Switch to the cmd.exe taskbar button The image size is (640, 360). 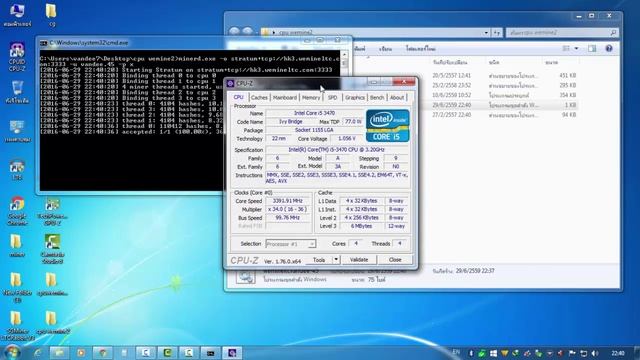pos(210,353)
